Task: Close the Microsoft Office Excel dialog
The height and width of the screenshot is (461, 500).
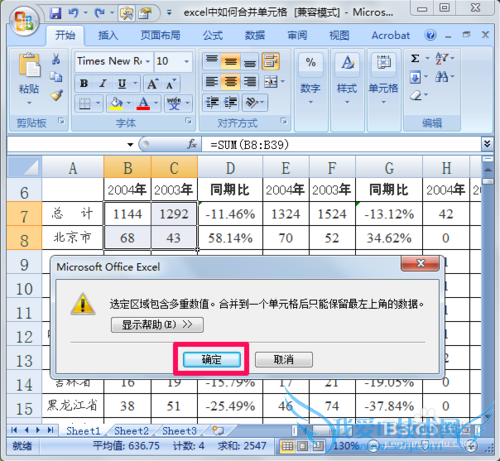Action: tap(420, 264)
